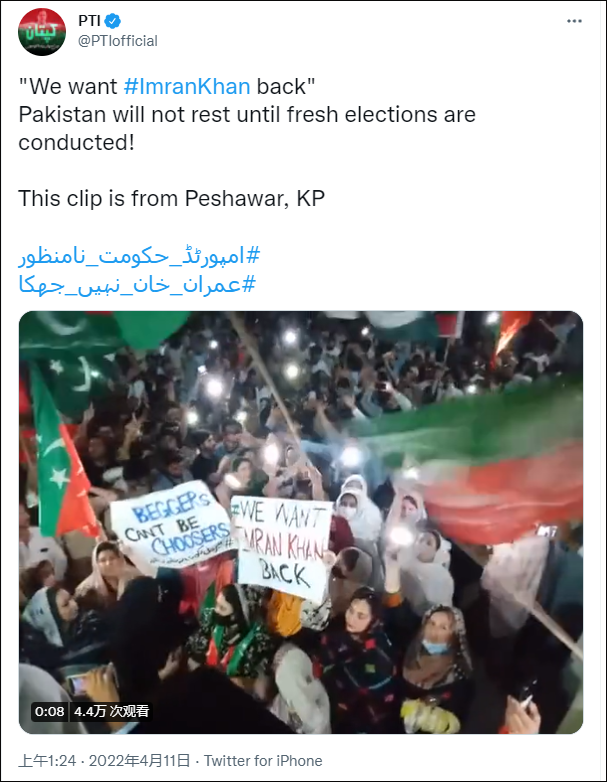Open the first Urdu hashtag link
607x782 pixels.
tap(139, 256)
